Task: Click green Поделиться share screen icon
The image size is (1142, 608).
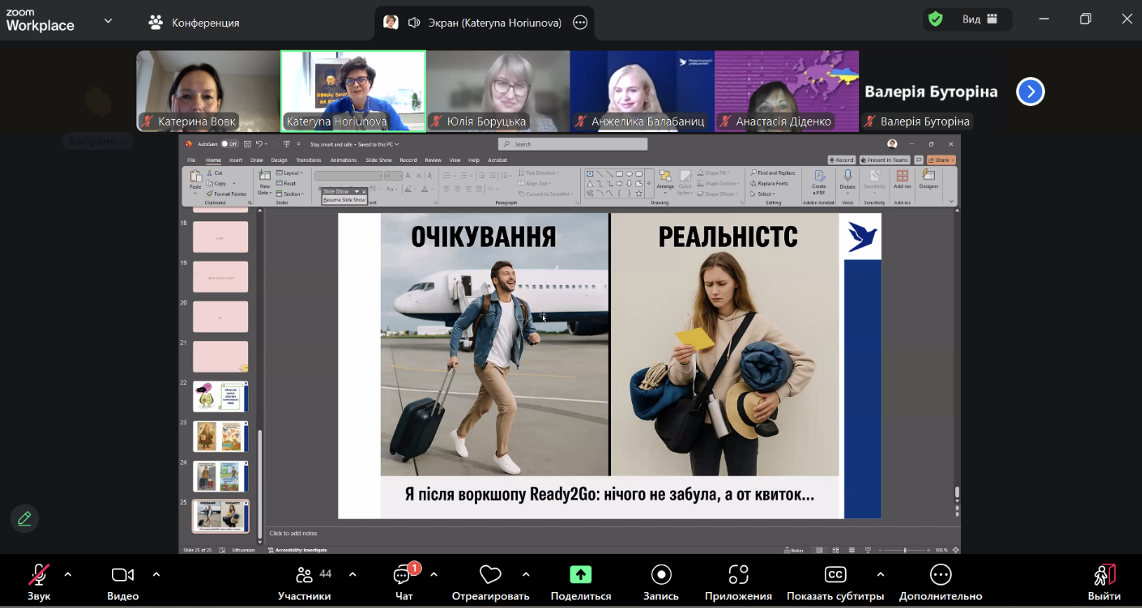Action: click(x=580, y=576)
